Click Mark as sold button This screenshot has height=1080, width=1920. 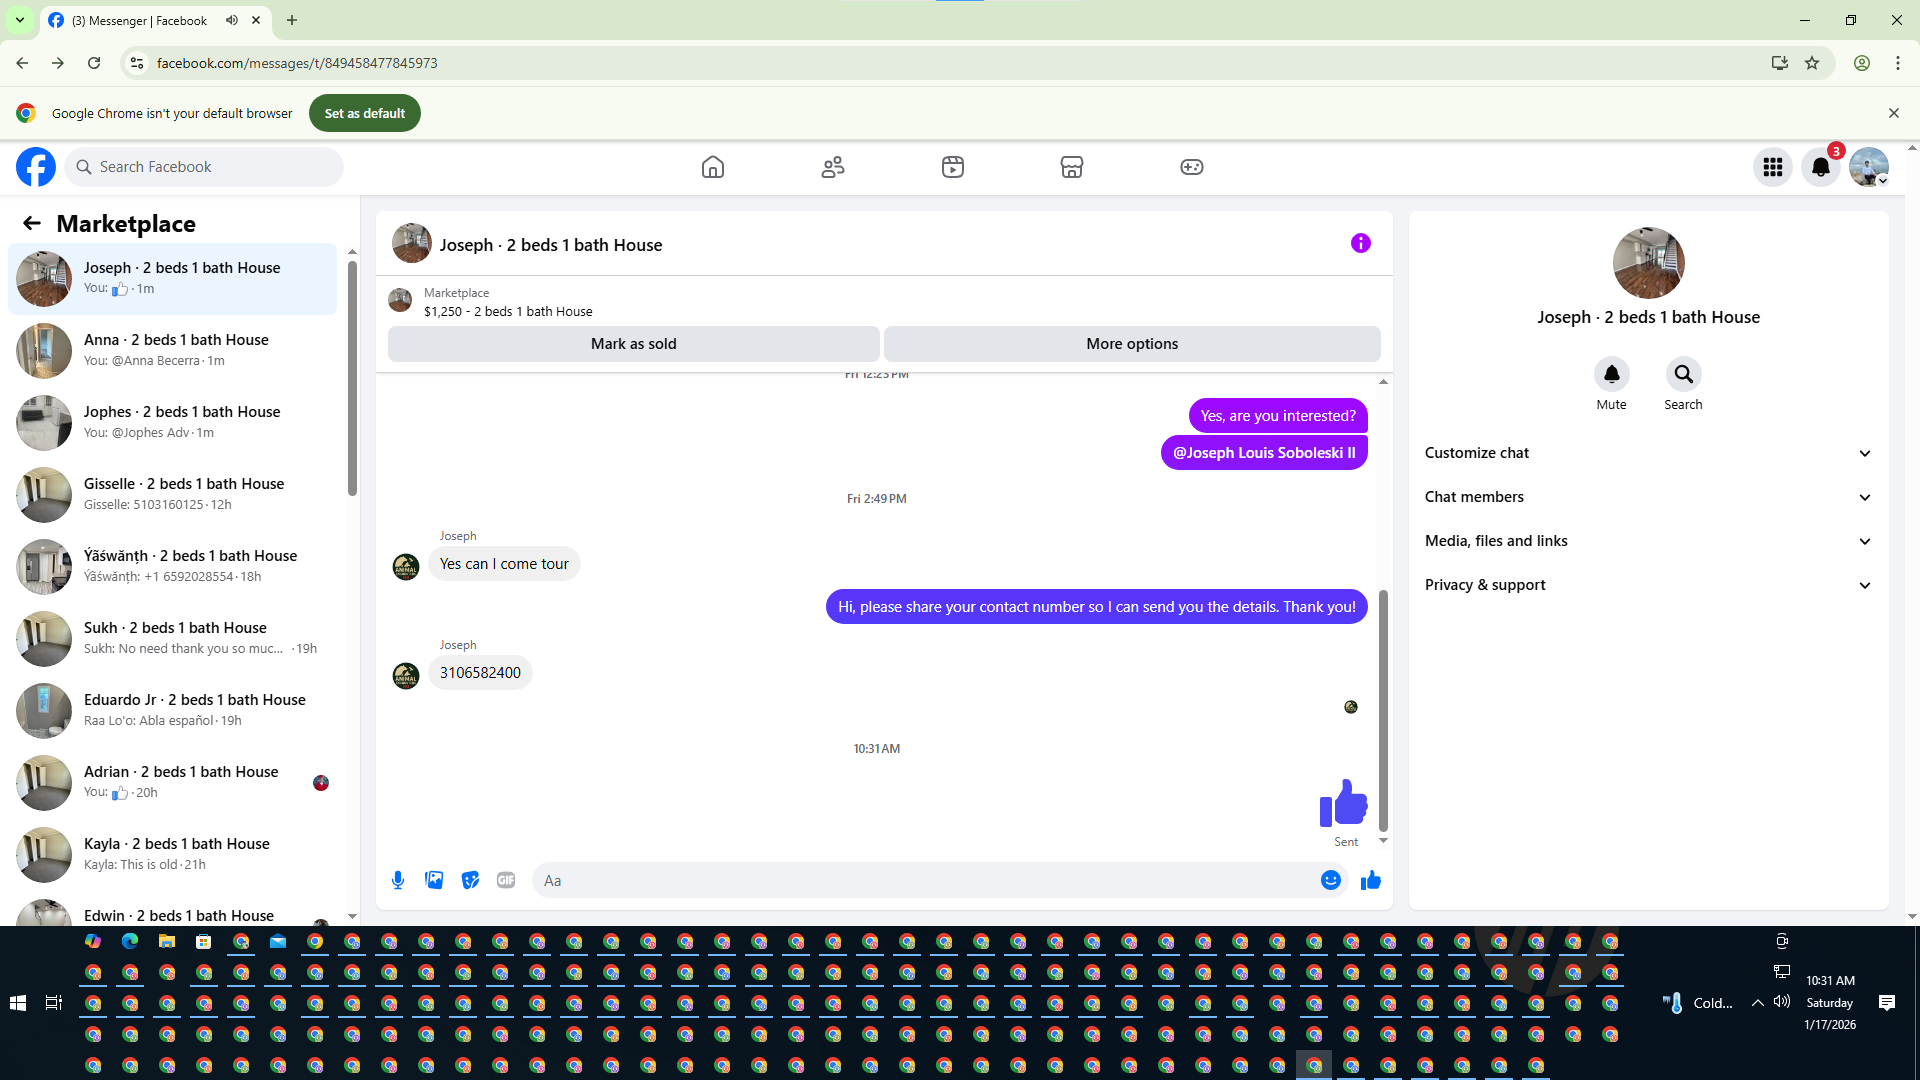633,344
